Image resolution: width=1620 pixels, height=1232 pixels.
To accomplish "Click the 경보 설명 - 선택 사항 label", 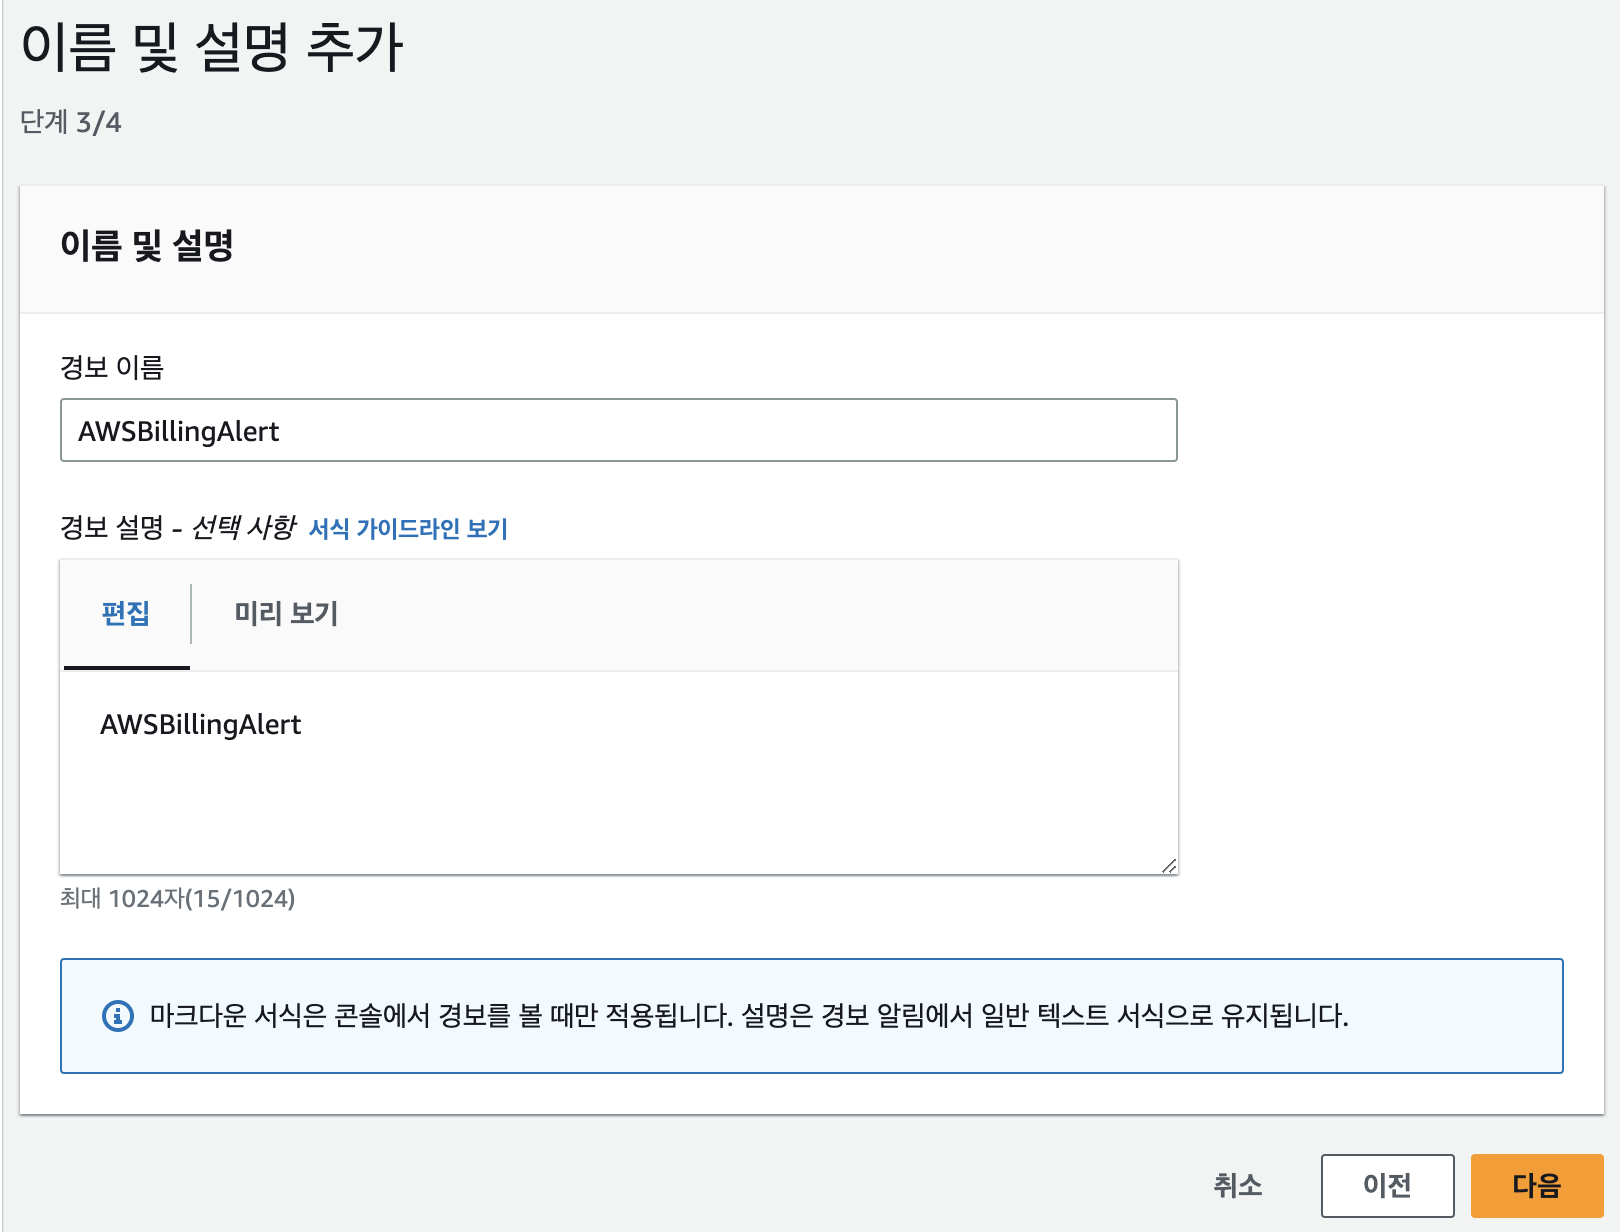I will click(x=178, y=527).
